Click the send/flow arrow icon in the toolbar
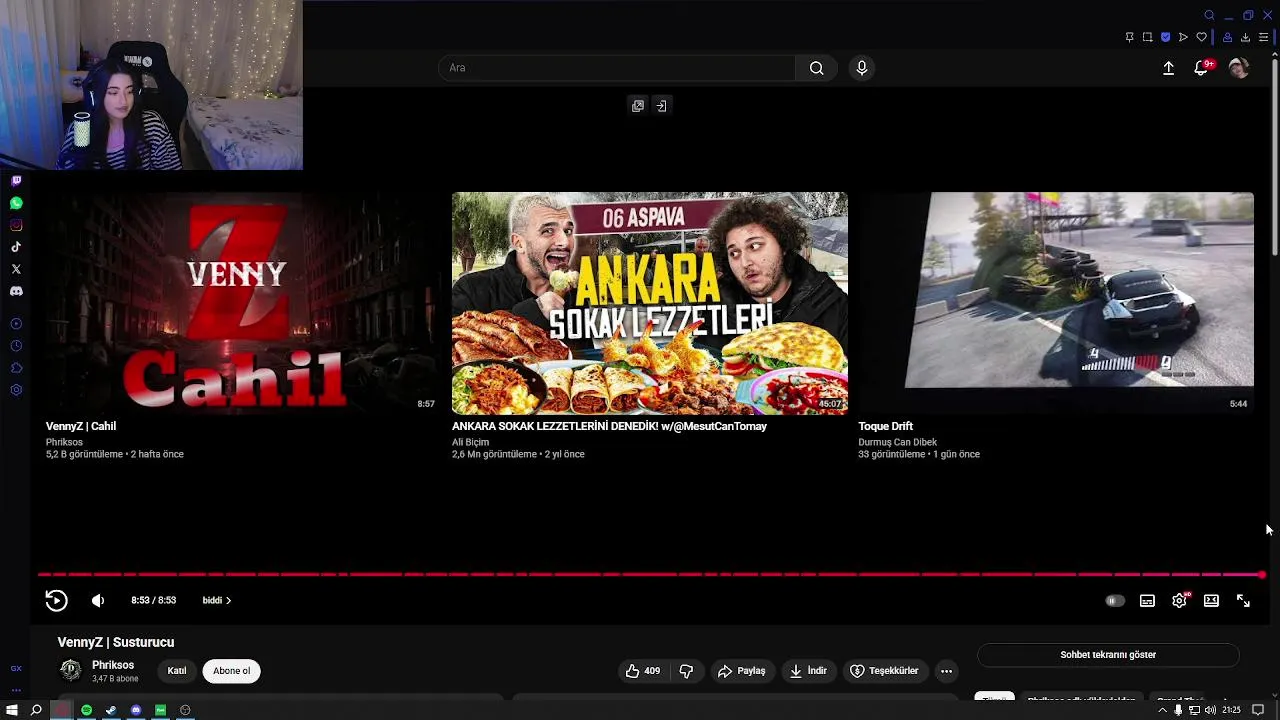1280x720 pixels. coord(1183,37)
